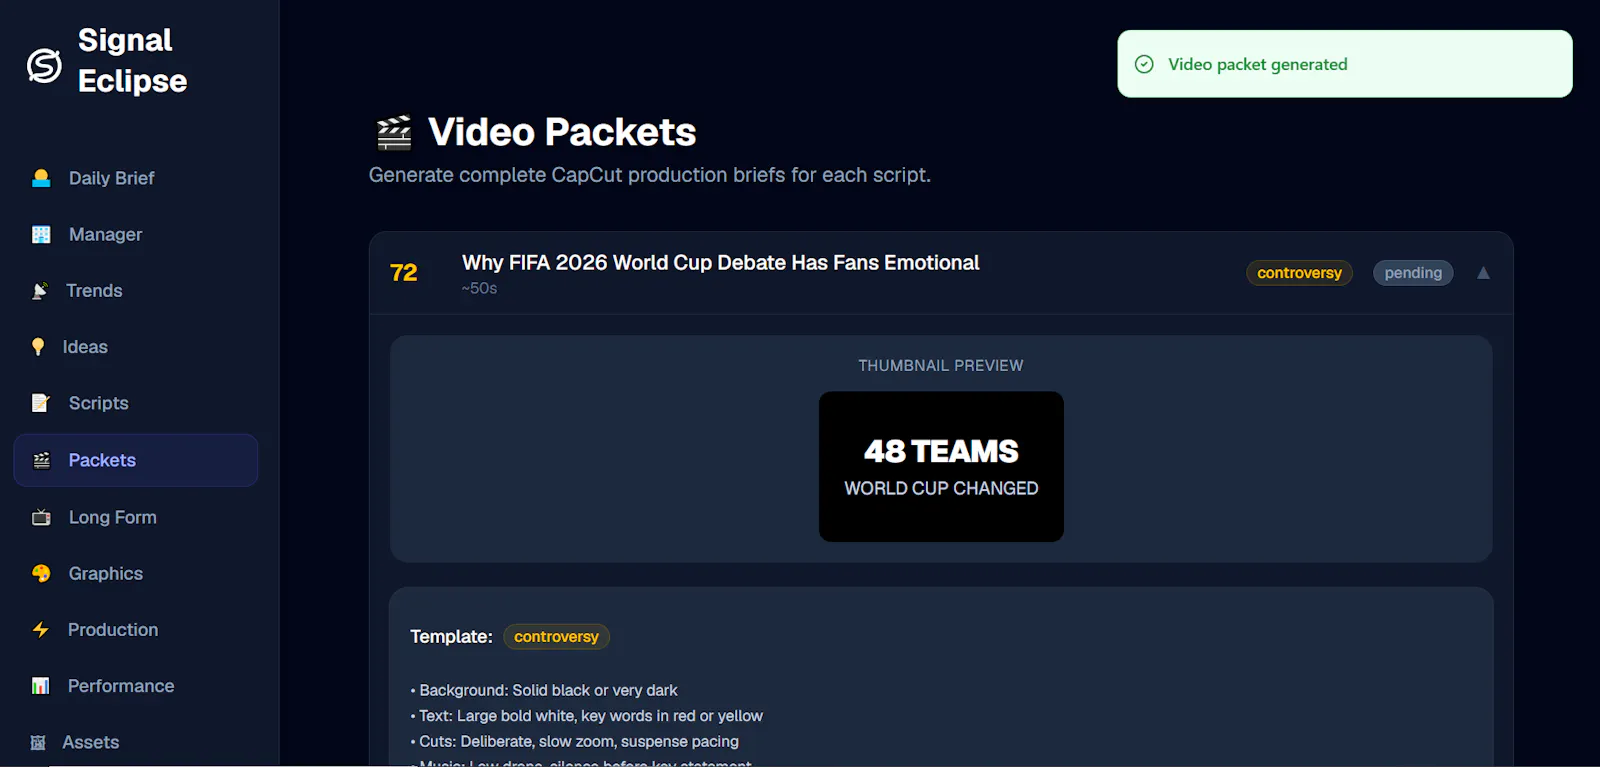
Task: Select the Trends label in the sidebar
Action: (x=94, y=291)
